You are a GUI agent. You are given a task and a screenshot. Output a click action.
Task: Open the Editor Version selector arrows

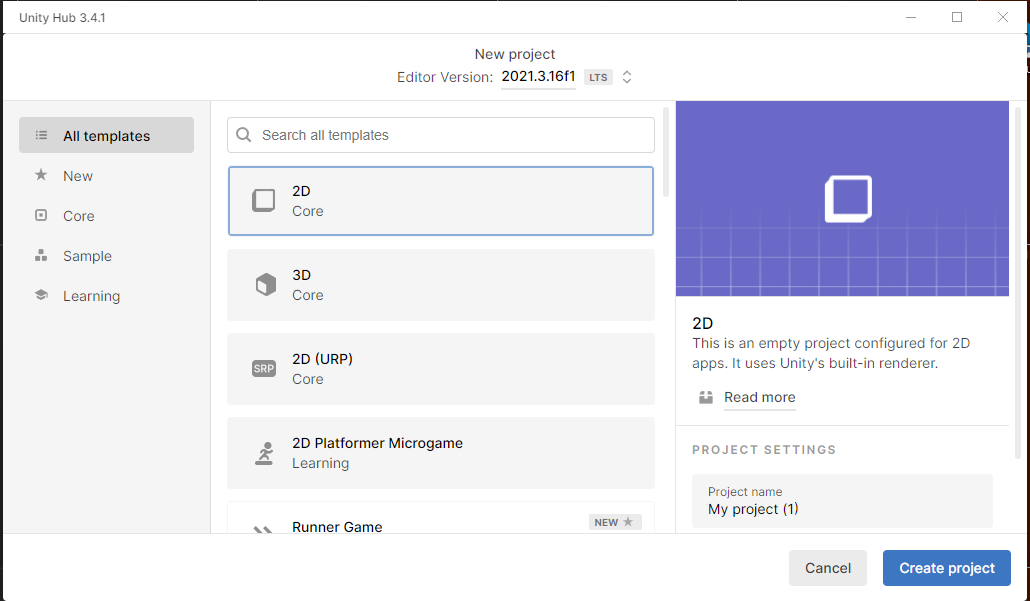[x=627, y=77]
